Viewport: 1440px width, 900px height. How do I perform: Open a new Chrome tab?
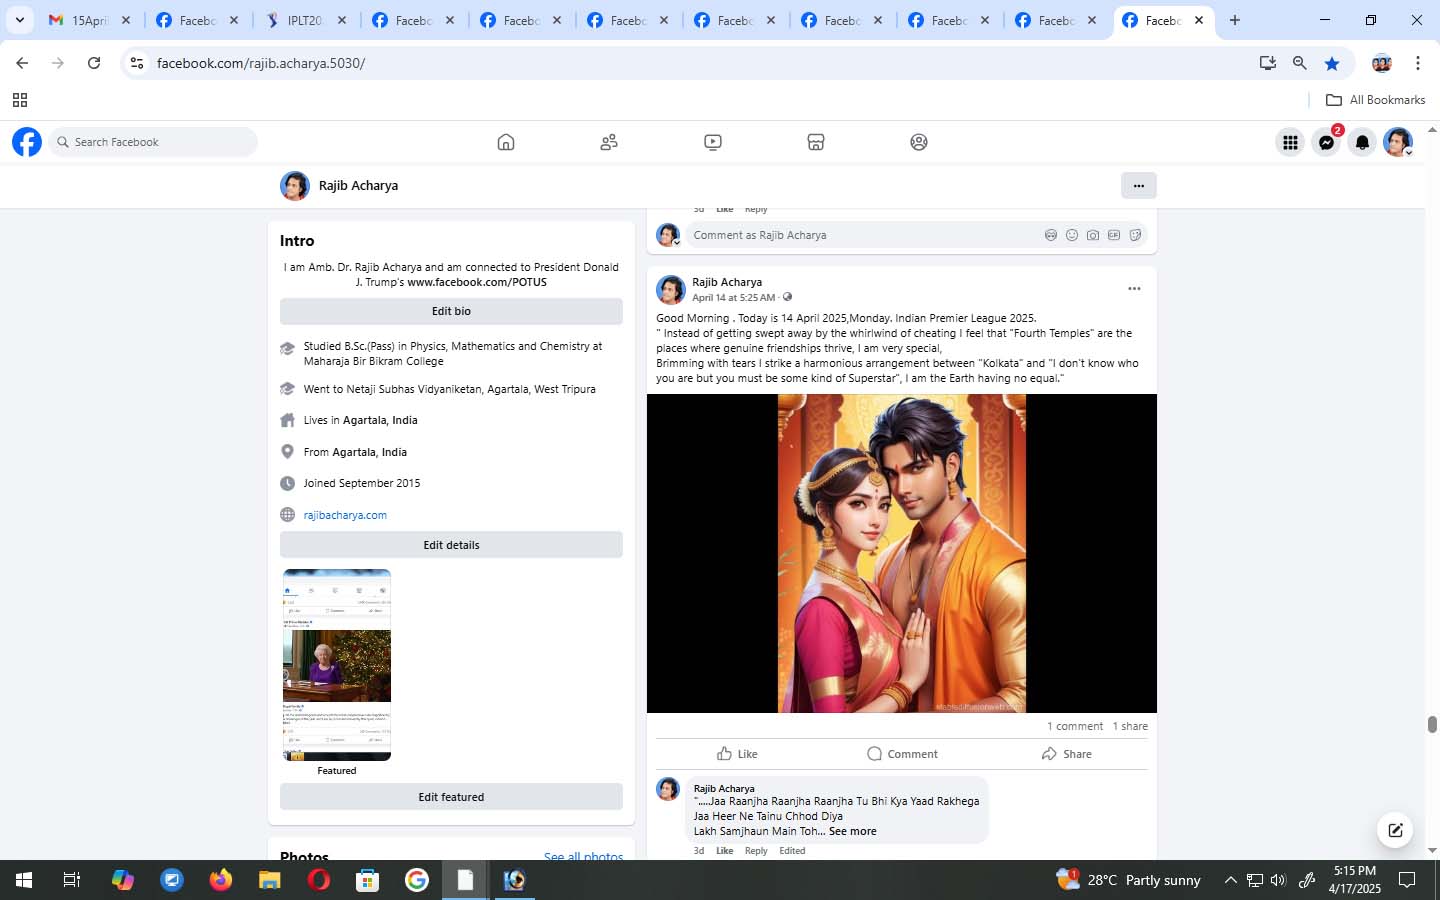point(1235,20)
